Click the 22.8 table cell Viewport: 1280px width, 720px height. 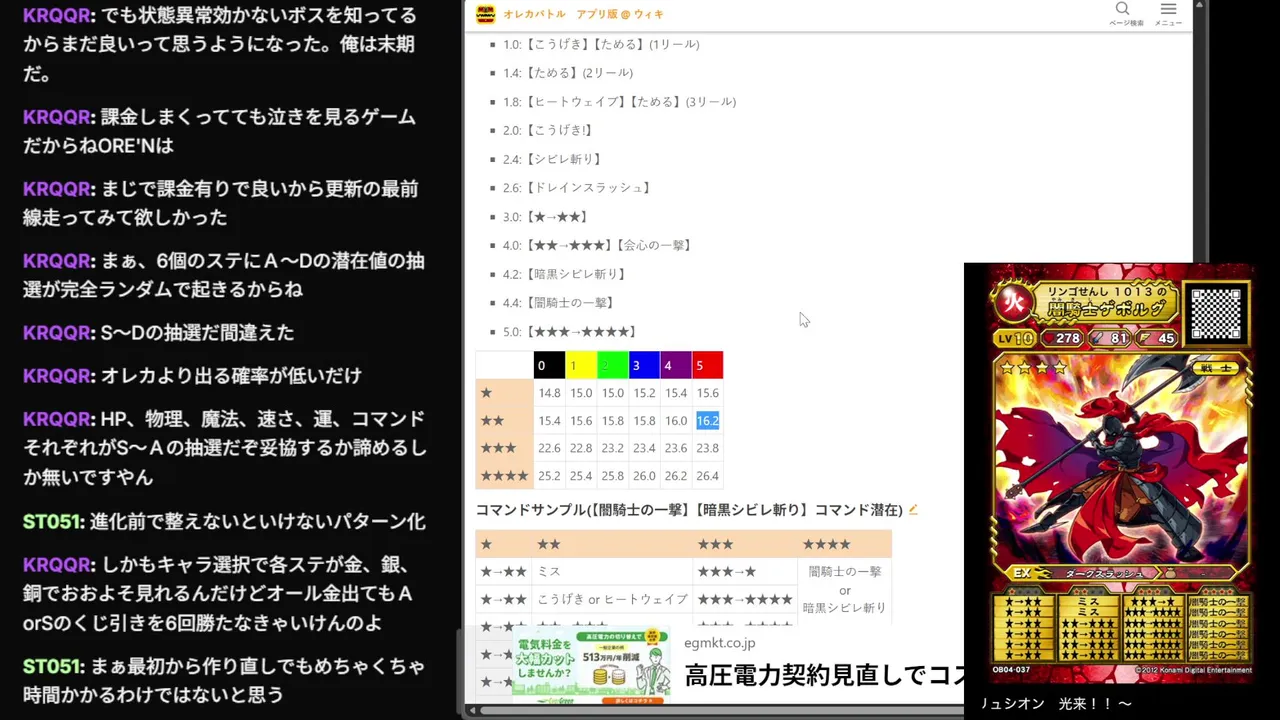(x=580, y=448)
